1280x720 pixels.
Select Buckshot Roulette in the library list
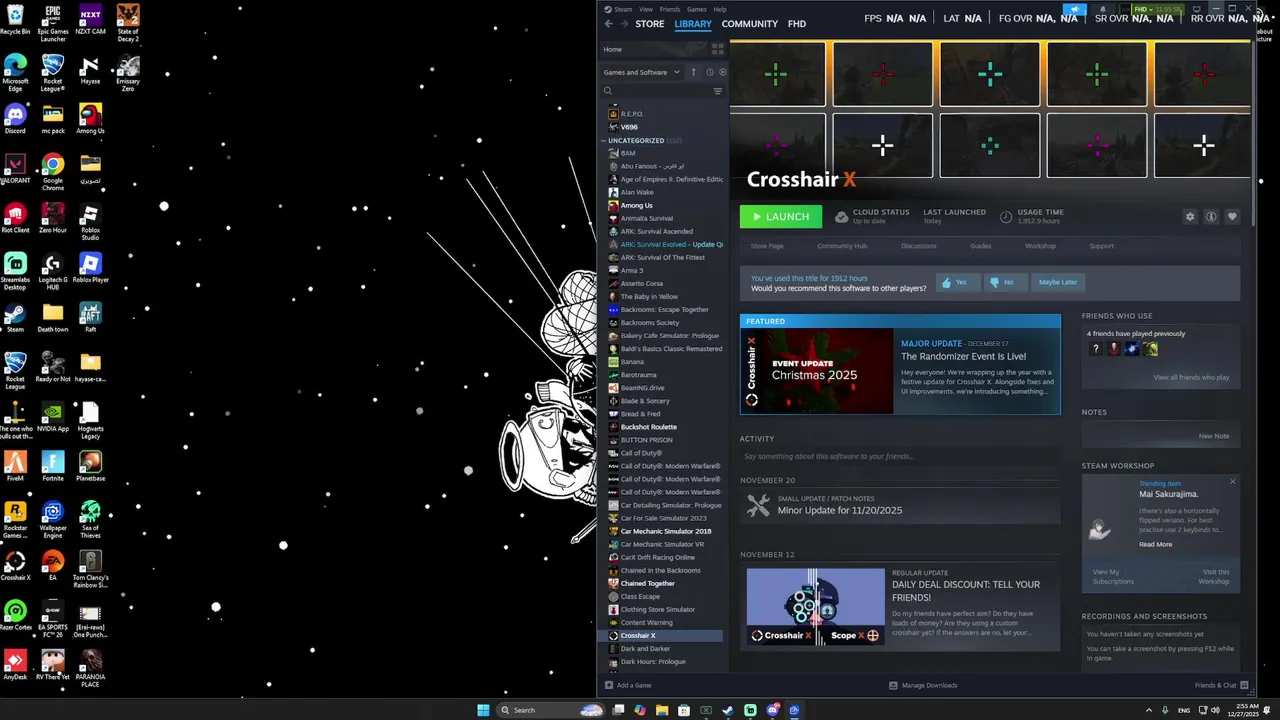(x=649, y=427)
